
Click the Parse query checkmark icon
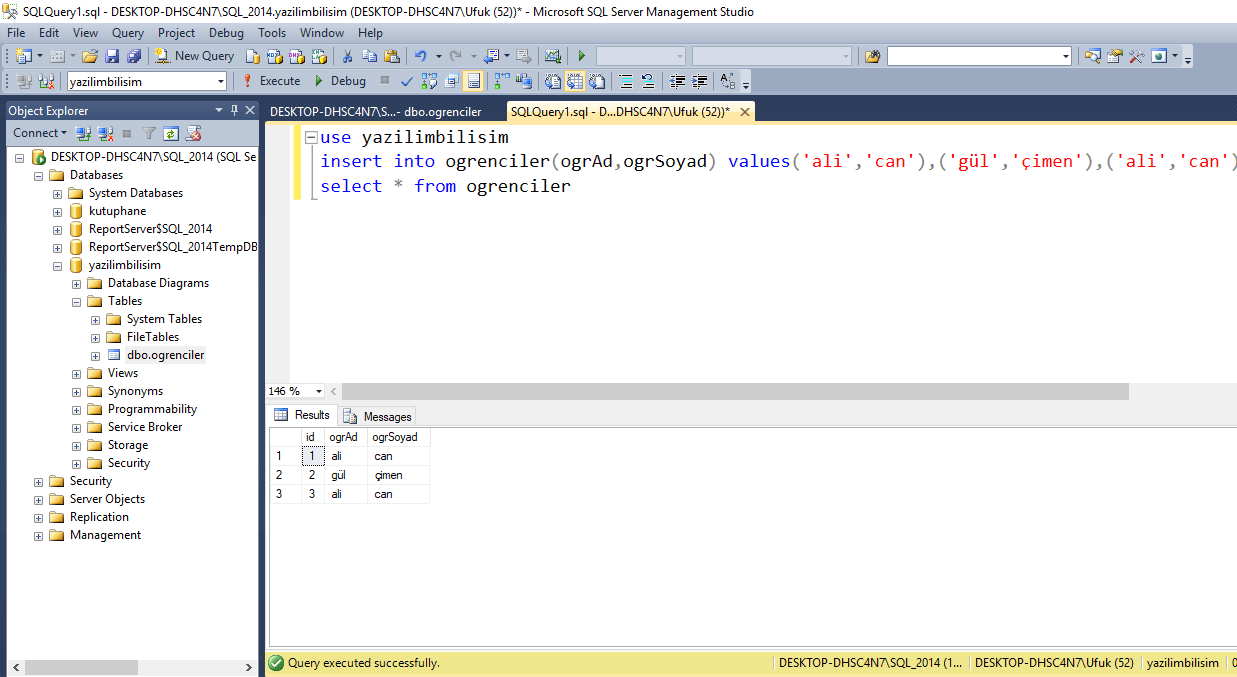coord(407,81)
